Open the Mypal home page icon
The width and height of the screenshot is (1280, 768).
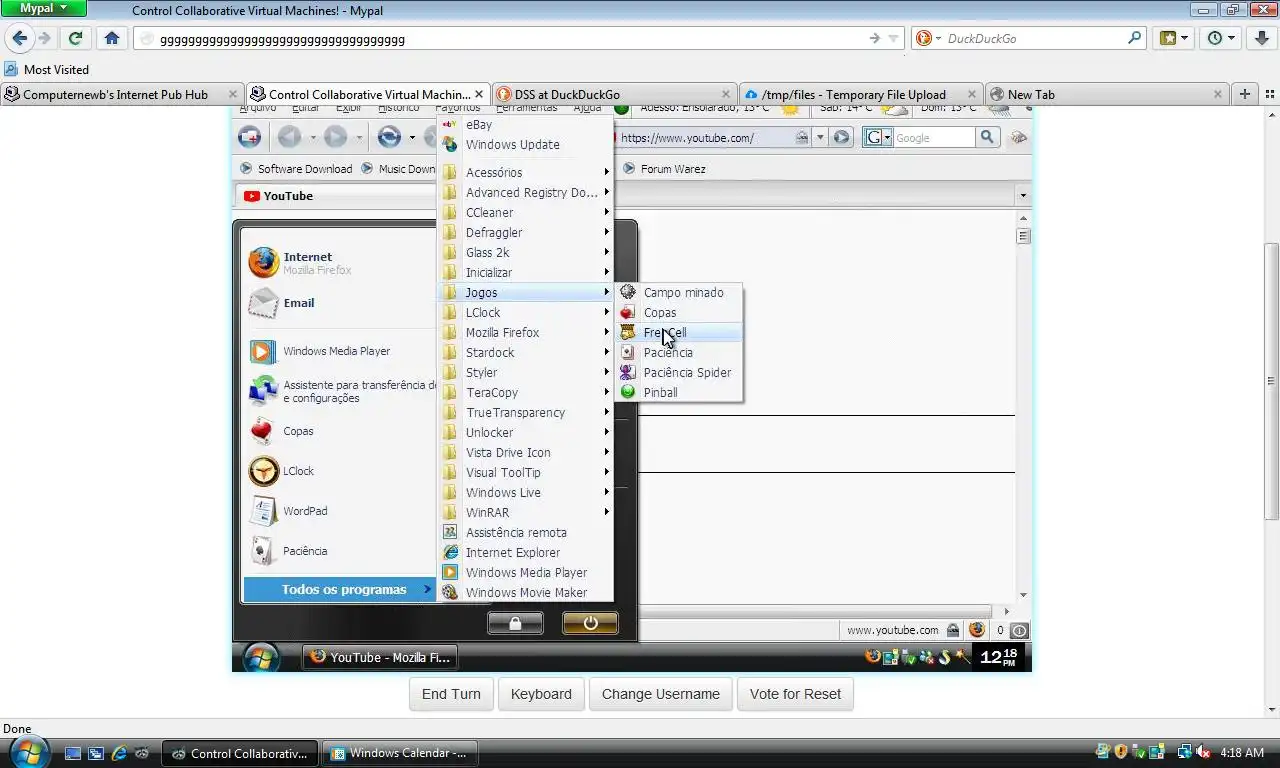[x=112, y=38]
